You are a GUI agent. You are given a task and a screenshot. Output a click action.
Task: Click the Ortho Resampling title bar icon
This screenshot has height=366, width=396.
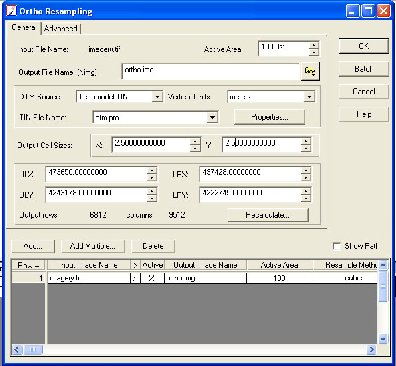tap(11, 11)
